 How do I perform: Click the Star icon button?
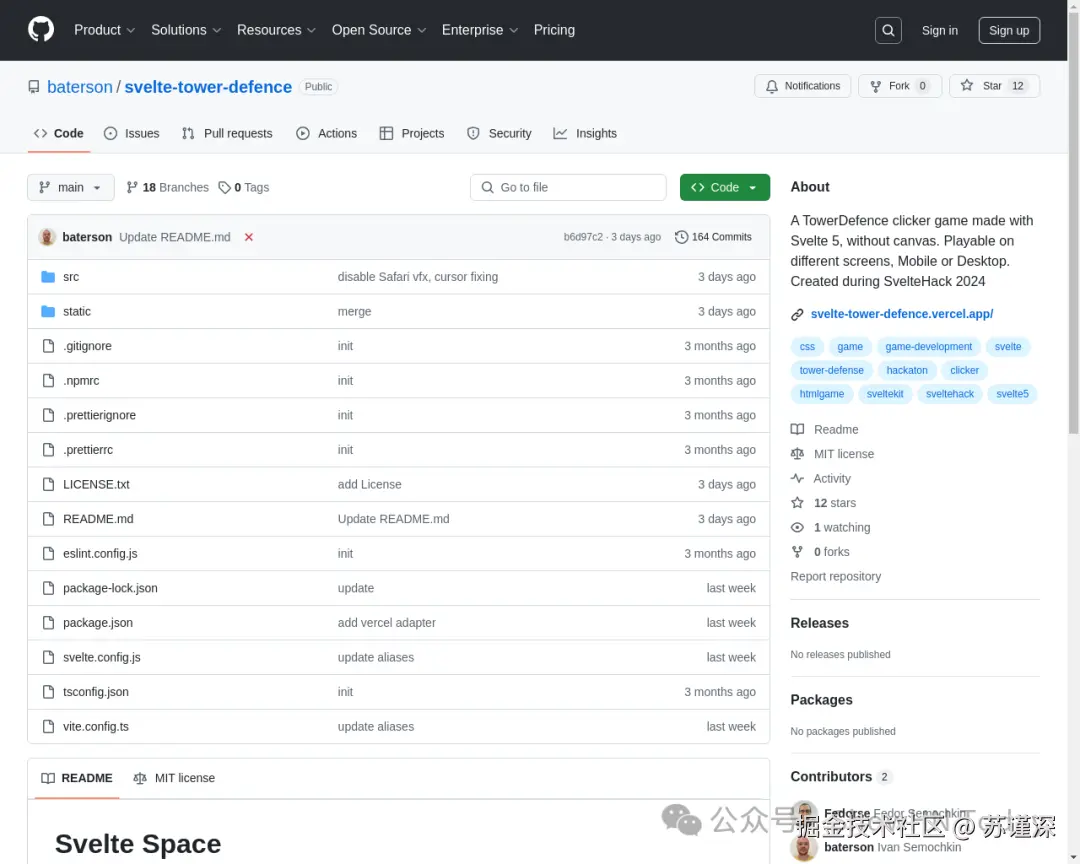point(967,85)
